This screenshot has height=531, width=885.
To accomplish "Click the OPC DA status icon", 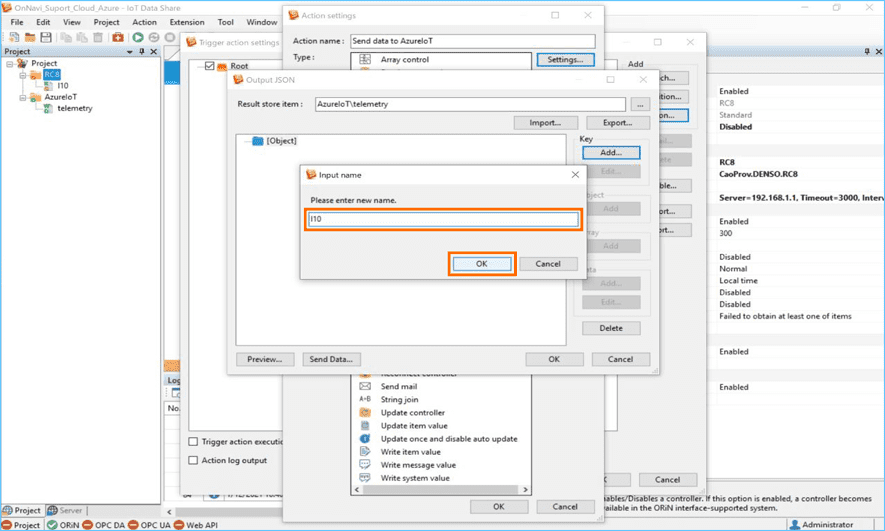I will click(87, 525).
